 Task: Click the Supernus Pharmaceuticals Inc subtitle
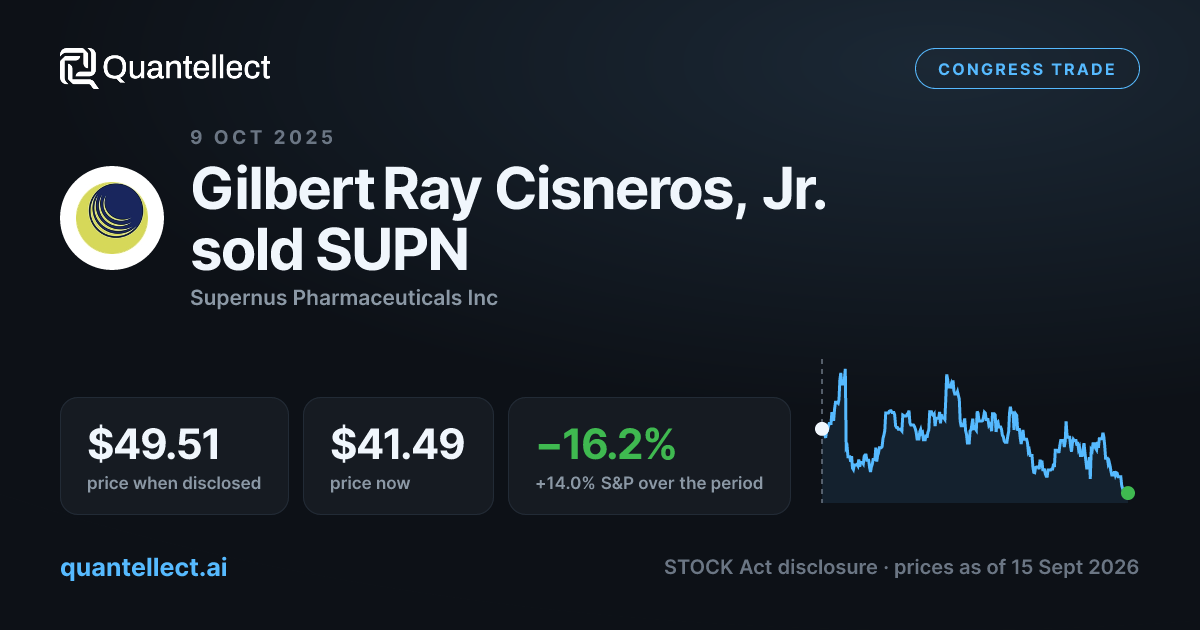coord(344,298)
